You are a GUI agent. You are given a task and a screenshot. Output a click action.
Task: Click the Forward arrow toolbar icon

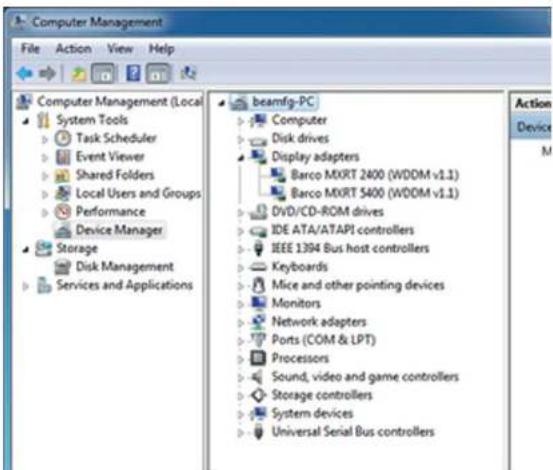(47, 74)
